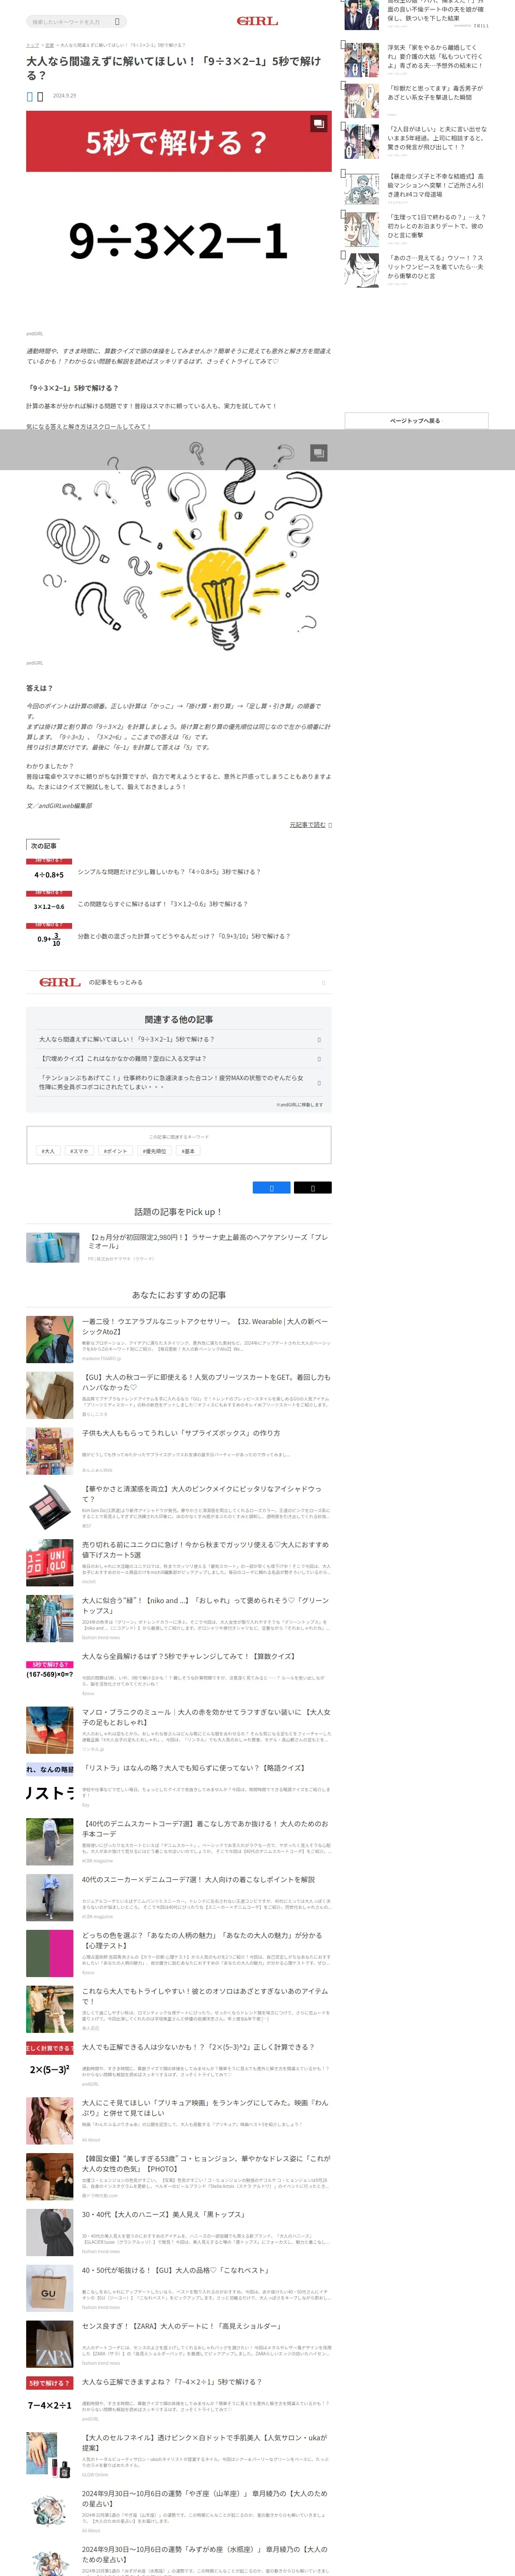This screenshot has width=515, height=2576.
Task: Focus the keyword search input field
Action: pos(70,21)
